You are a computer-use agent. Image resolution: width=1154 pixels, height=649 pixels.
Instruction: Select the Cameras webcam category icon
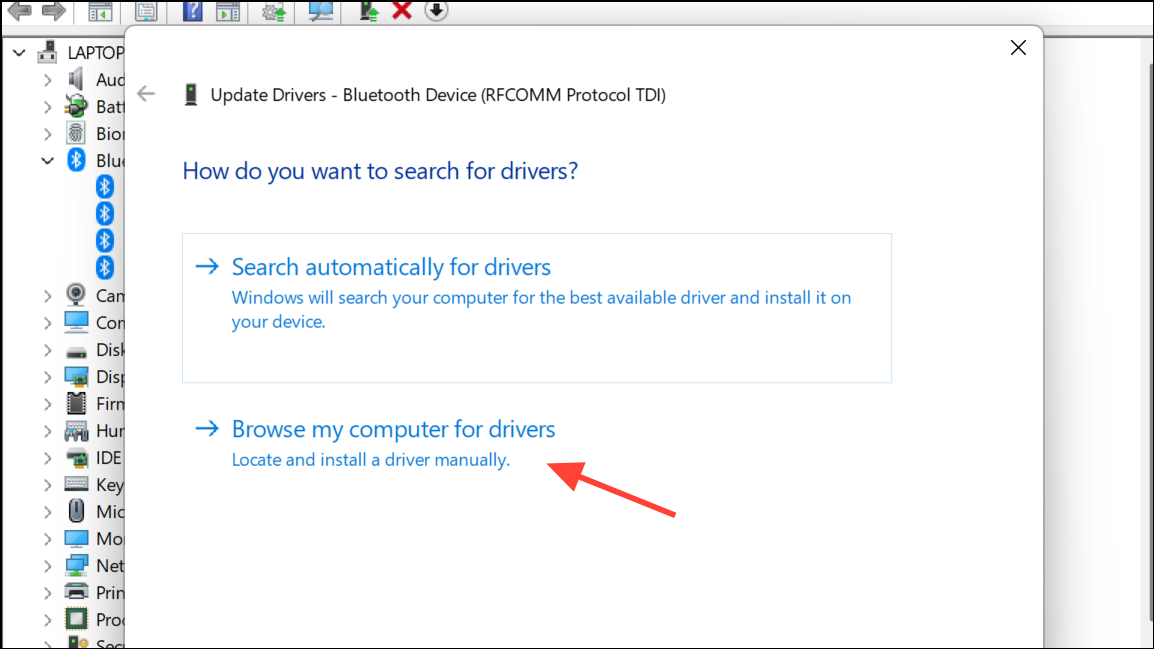[76, 294]
